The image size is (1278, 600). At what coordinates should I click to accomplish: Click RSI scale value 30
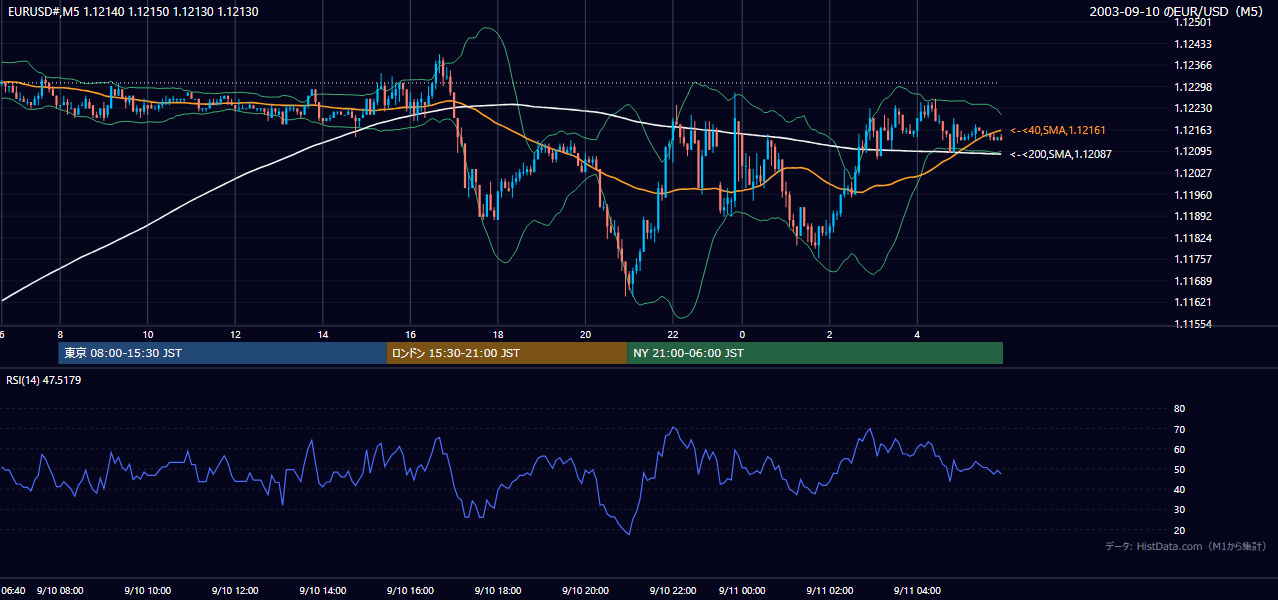tap(1179, 510)
